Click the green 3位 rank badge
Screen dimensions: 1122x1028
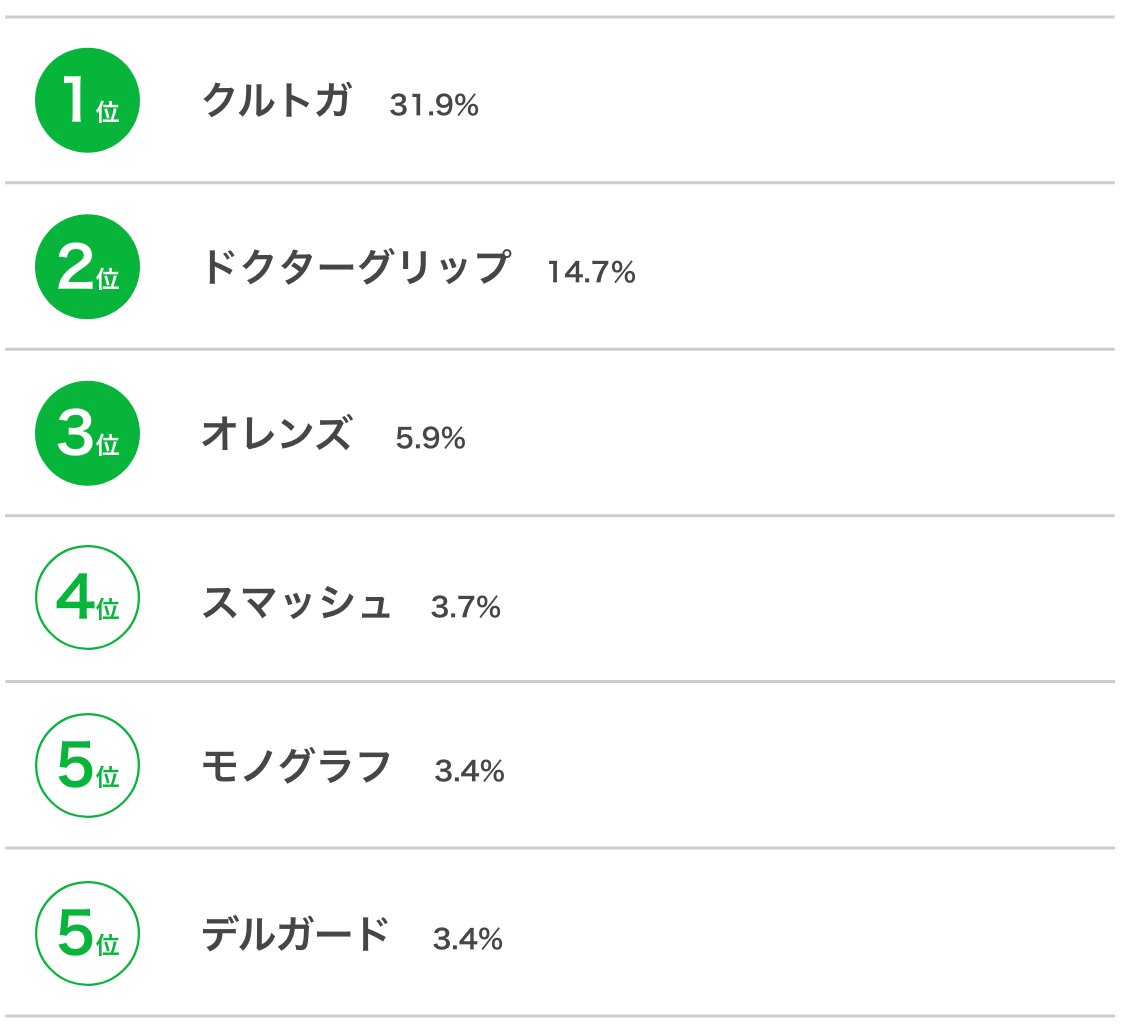[x=87, y=434]
